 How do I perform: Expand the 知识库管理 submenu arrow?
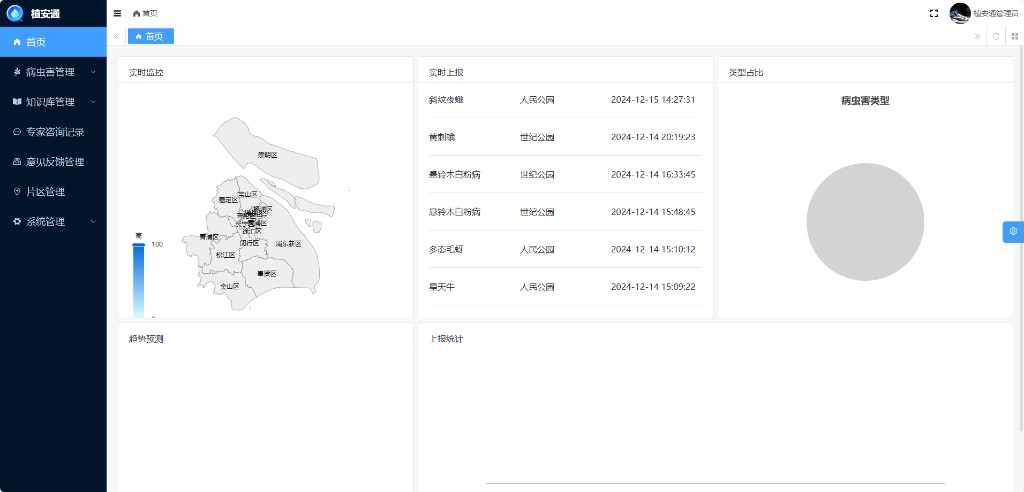click(93, 102)
